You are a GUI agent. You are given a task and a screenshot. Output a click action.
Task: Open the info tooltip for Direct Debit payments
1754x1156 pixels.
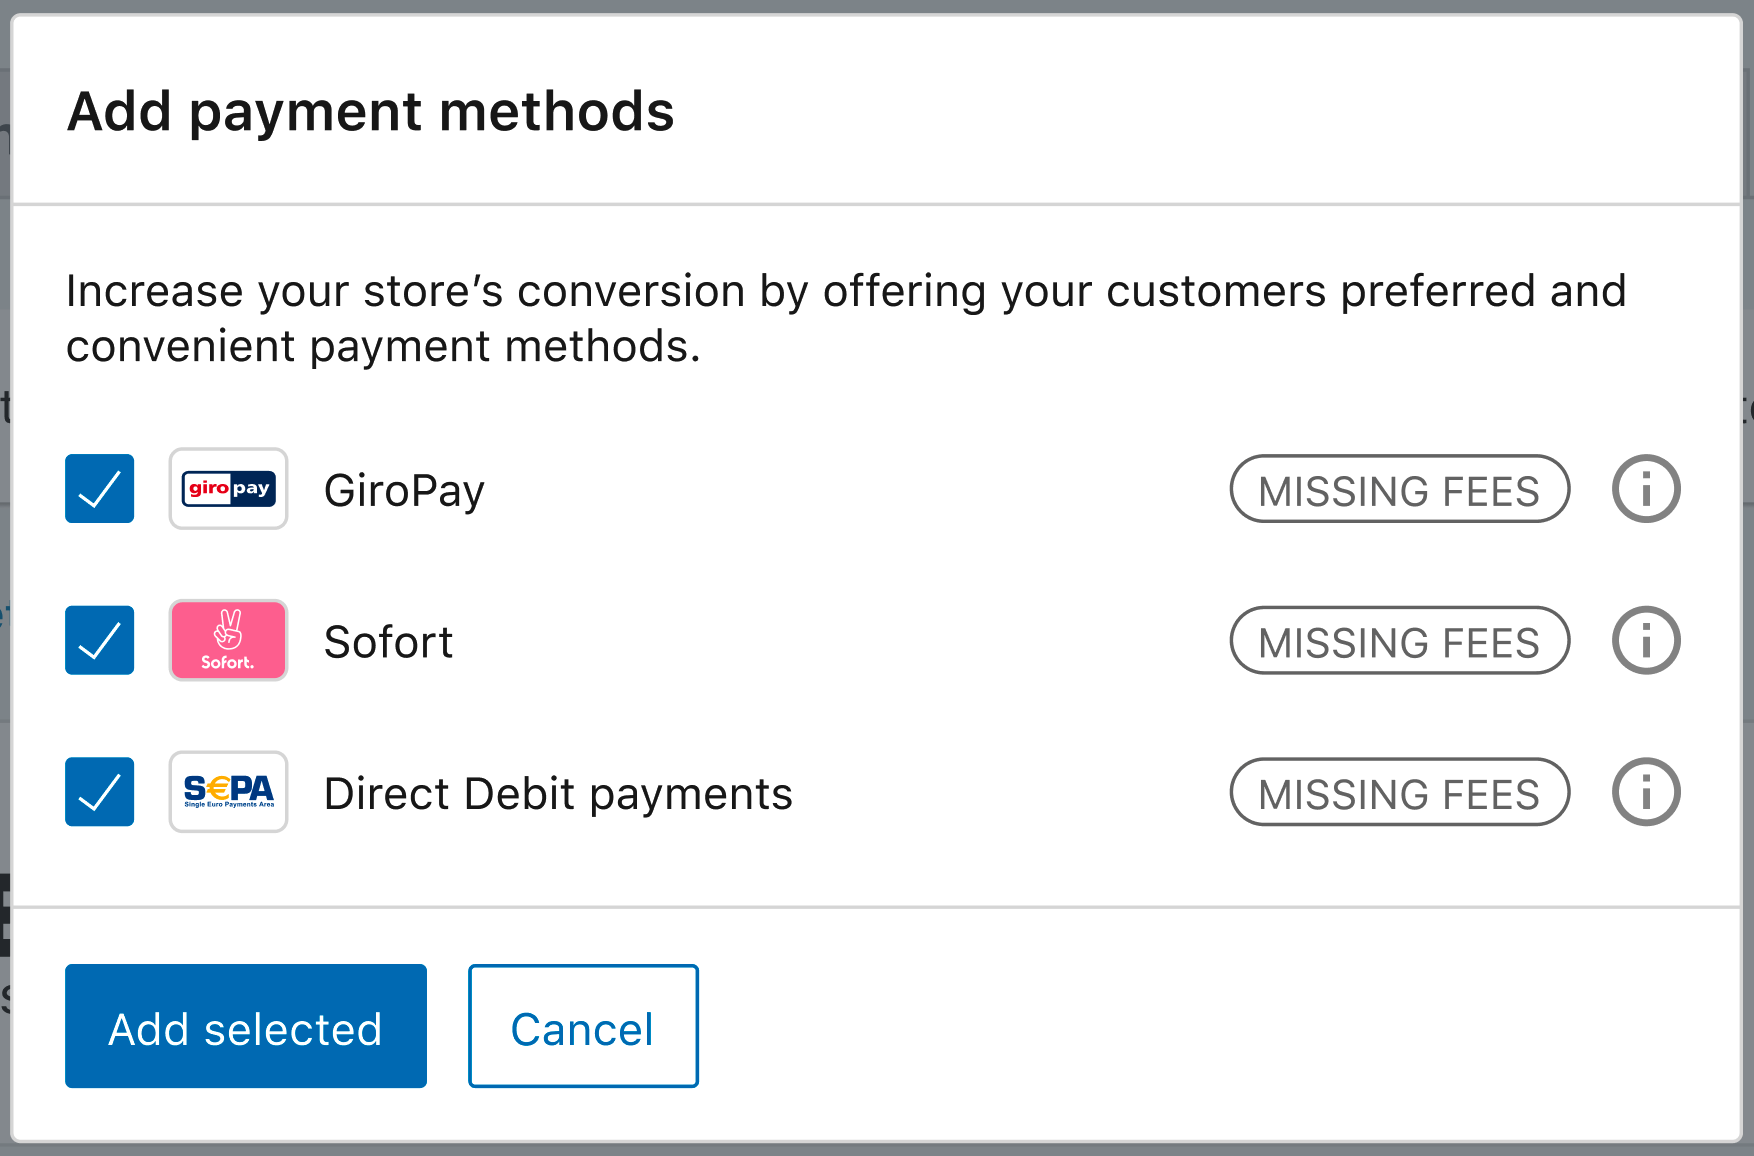pyautogui.click(x=1645, y=791)
